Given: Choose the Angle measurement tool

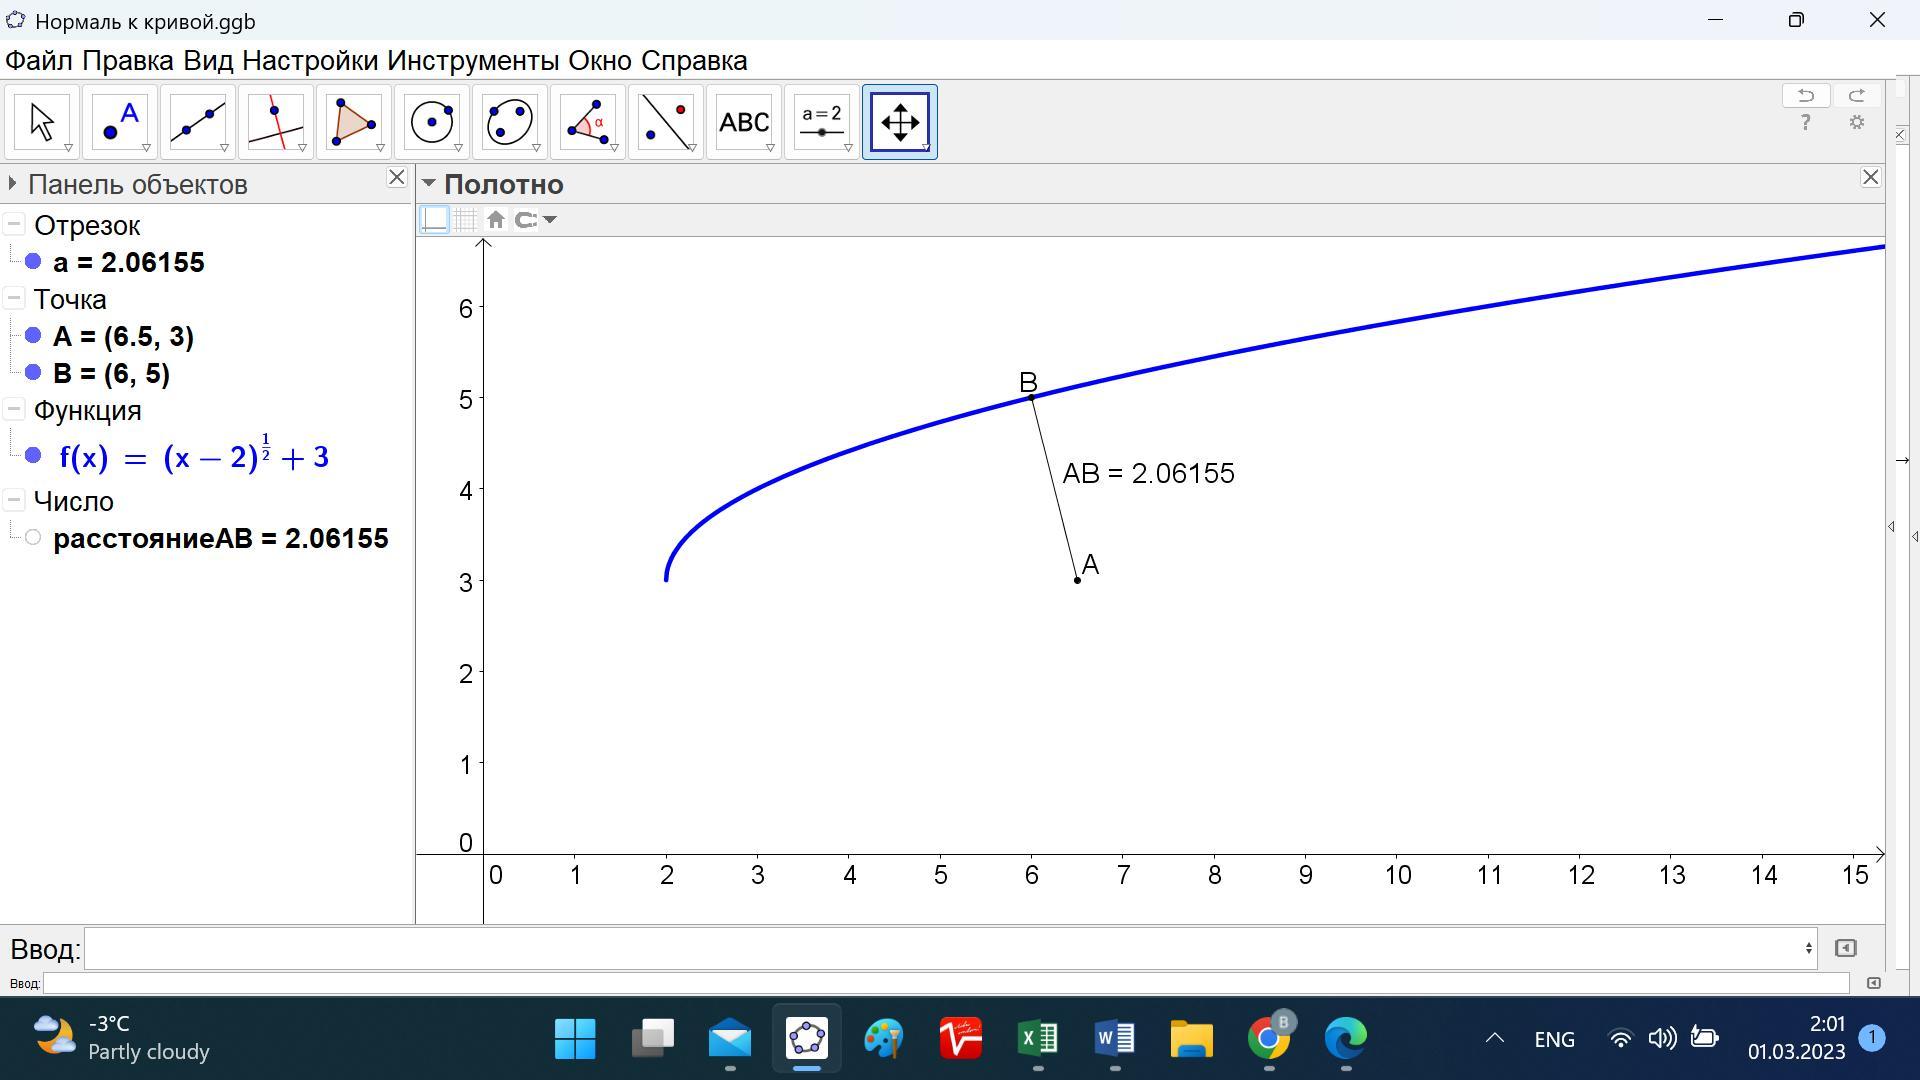Looking at the screenshot, I should point(588,122).
